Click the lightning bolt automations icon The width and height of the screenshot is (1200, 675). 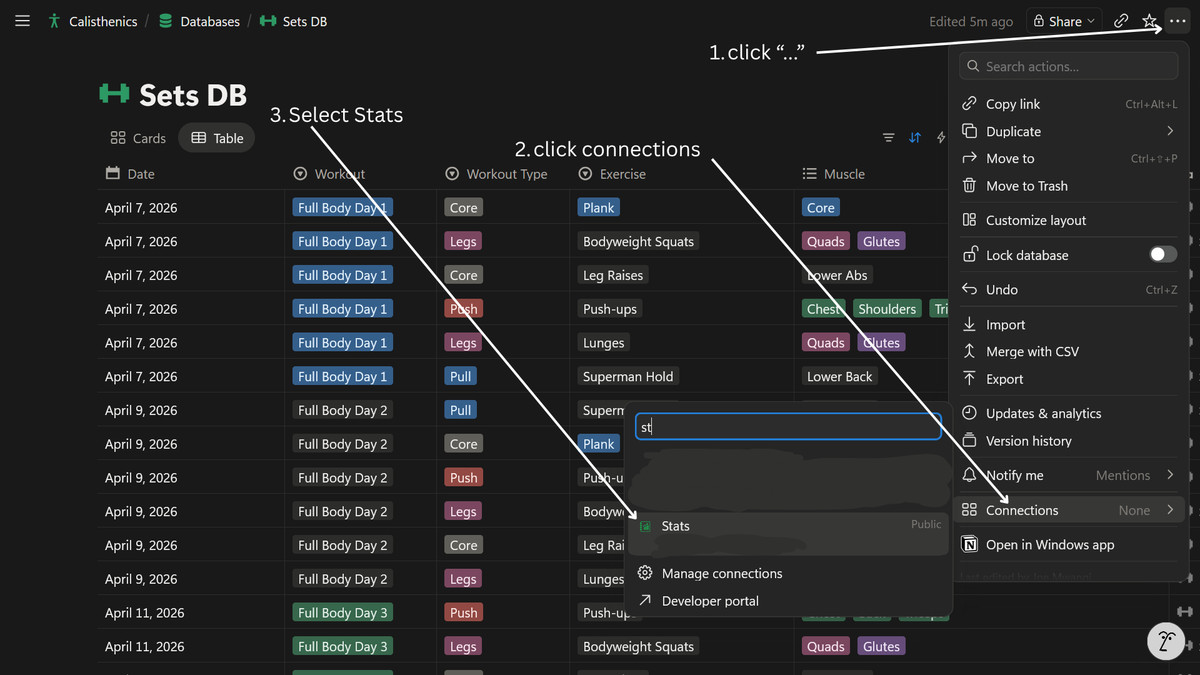click(941, 138)
